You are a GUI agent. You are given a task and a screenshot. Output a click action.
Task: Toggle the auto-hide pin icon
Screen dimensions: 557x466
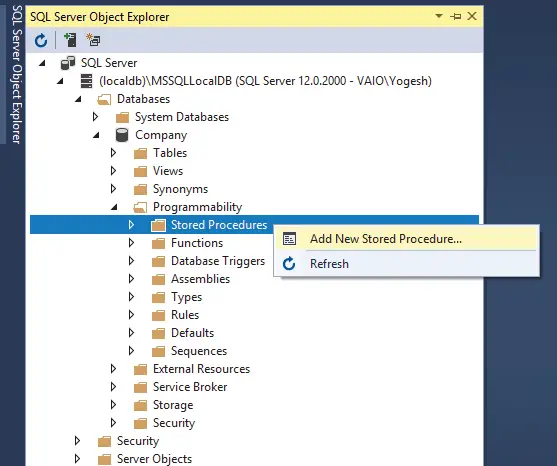[455, 16]
